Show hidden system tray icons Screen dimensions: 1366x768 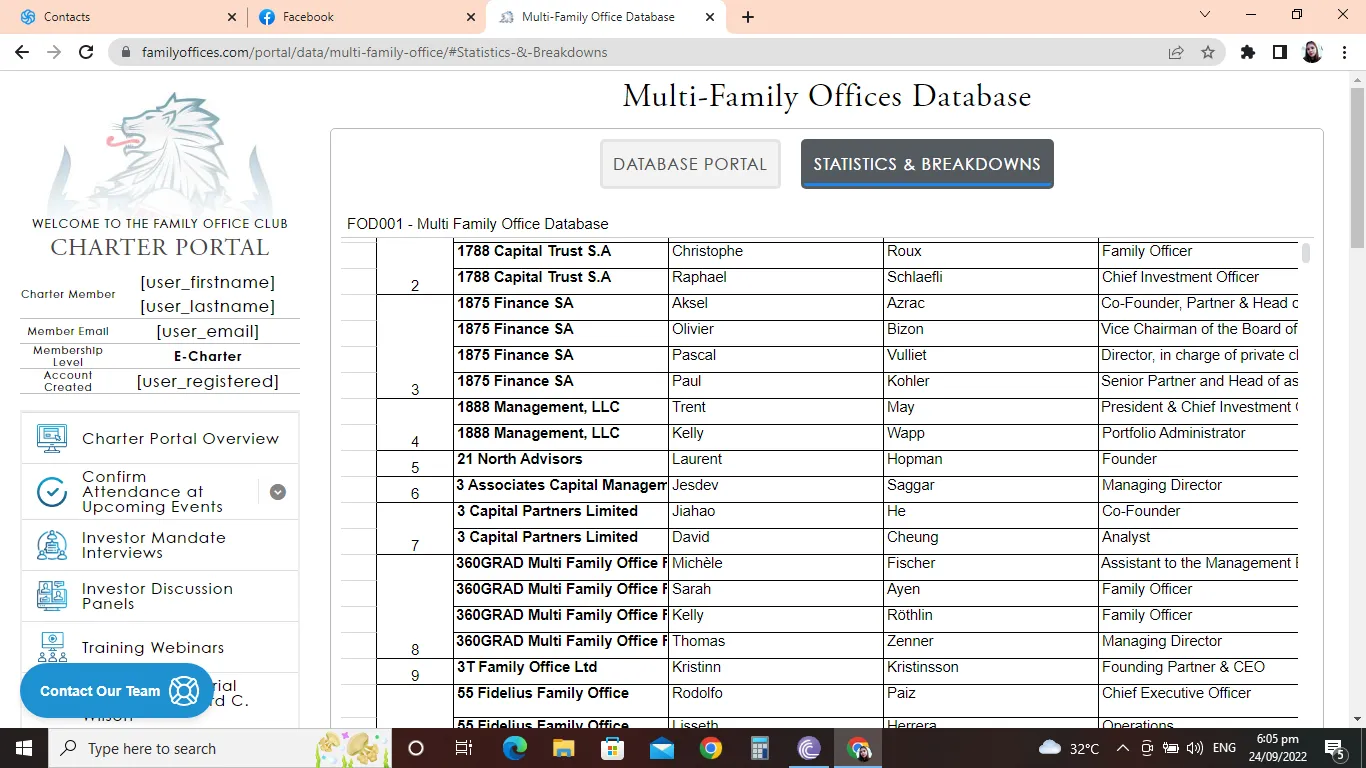point(1123,748)
